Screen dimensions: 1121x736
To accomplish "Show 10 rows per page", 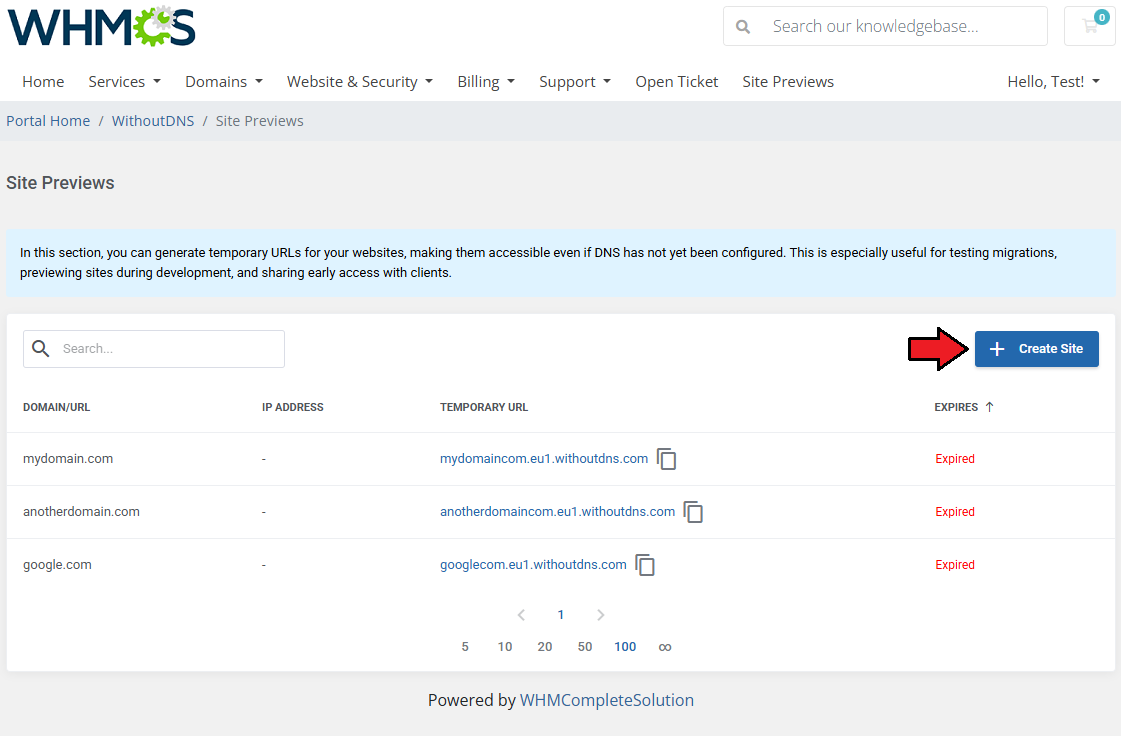I will pos(505,647).
